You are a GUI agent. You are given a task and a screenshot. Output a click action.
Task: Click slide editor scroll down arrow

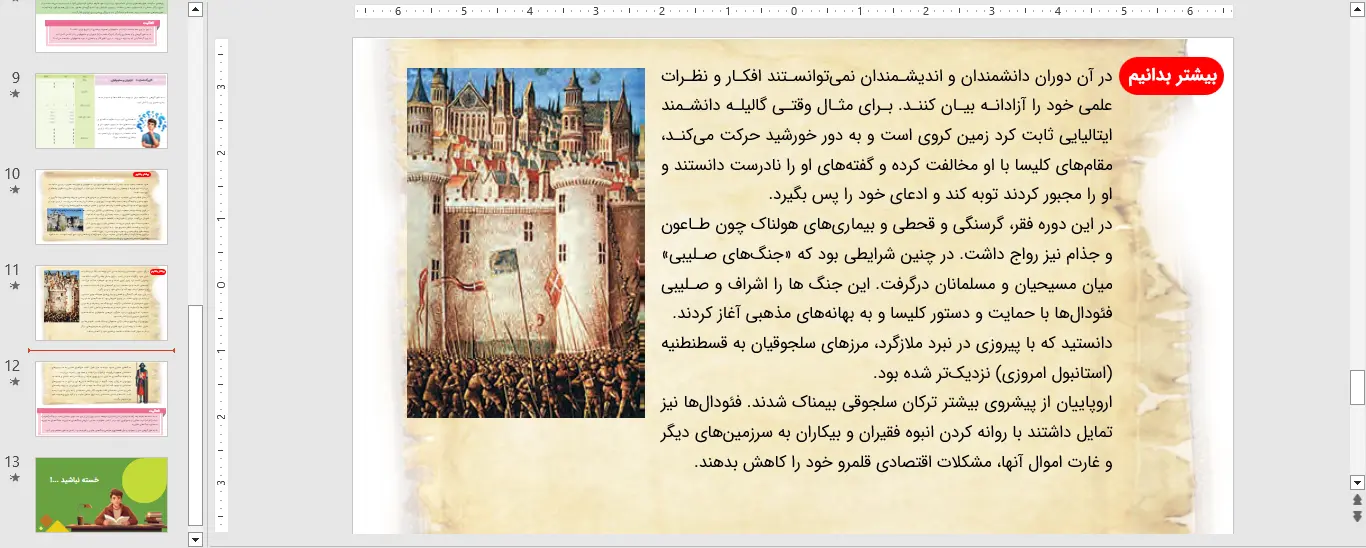pos(1357,482)
